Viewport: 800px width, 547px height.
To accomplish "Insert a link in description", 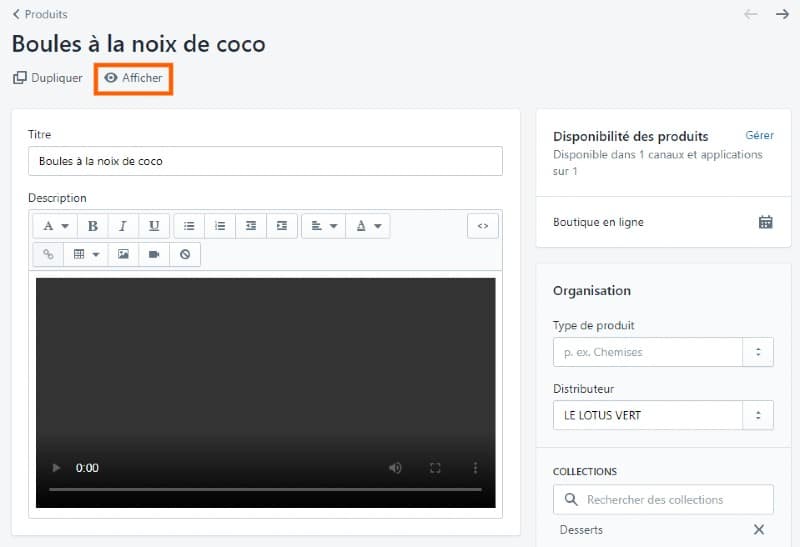I will (48, 254).
